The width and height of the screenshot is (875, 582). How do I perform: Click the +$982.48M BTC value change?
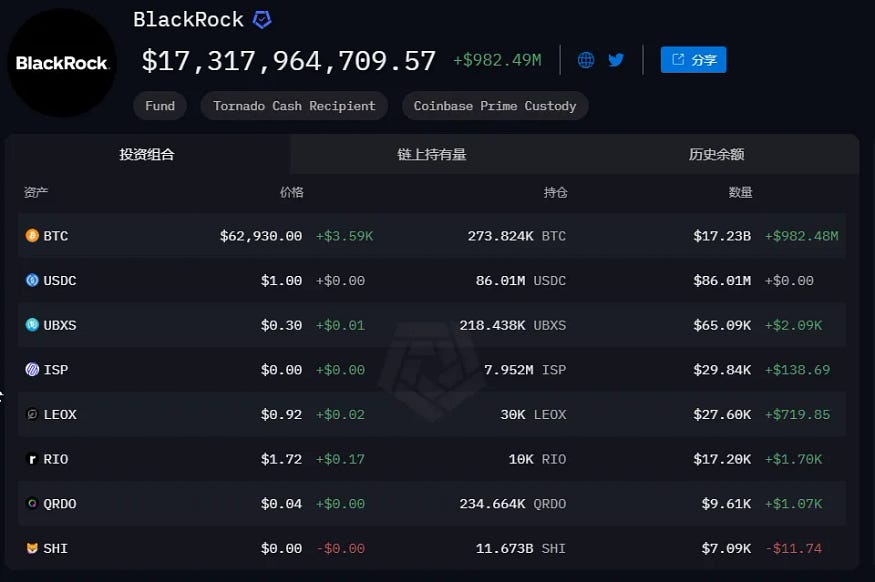pos(801,236)
